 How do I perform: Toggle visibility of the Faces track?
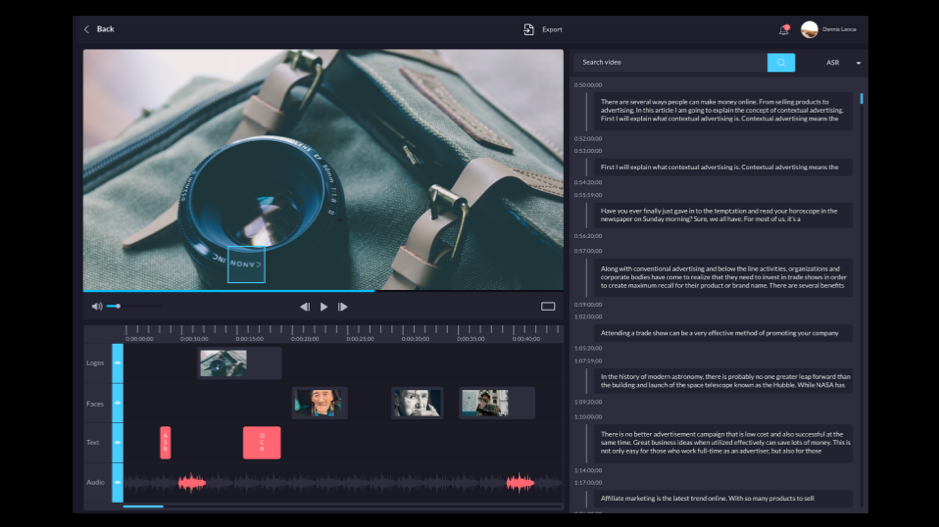tap(117, 403)
